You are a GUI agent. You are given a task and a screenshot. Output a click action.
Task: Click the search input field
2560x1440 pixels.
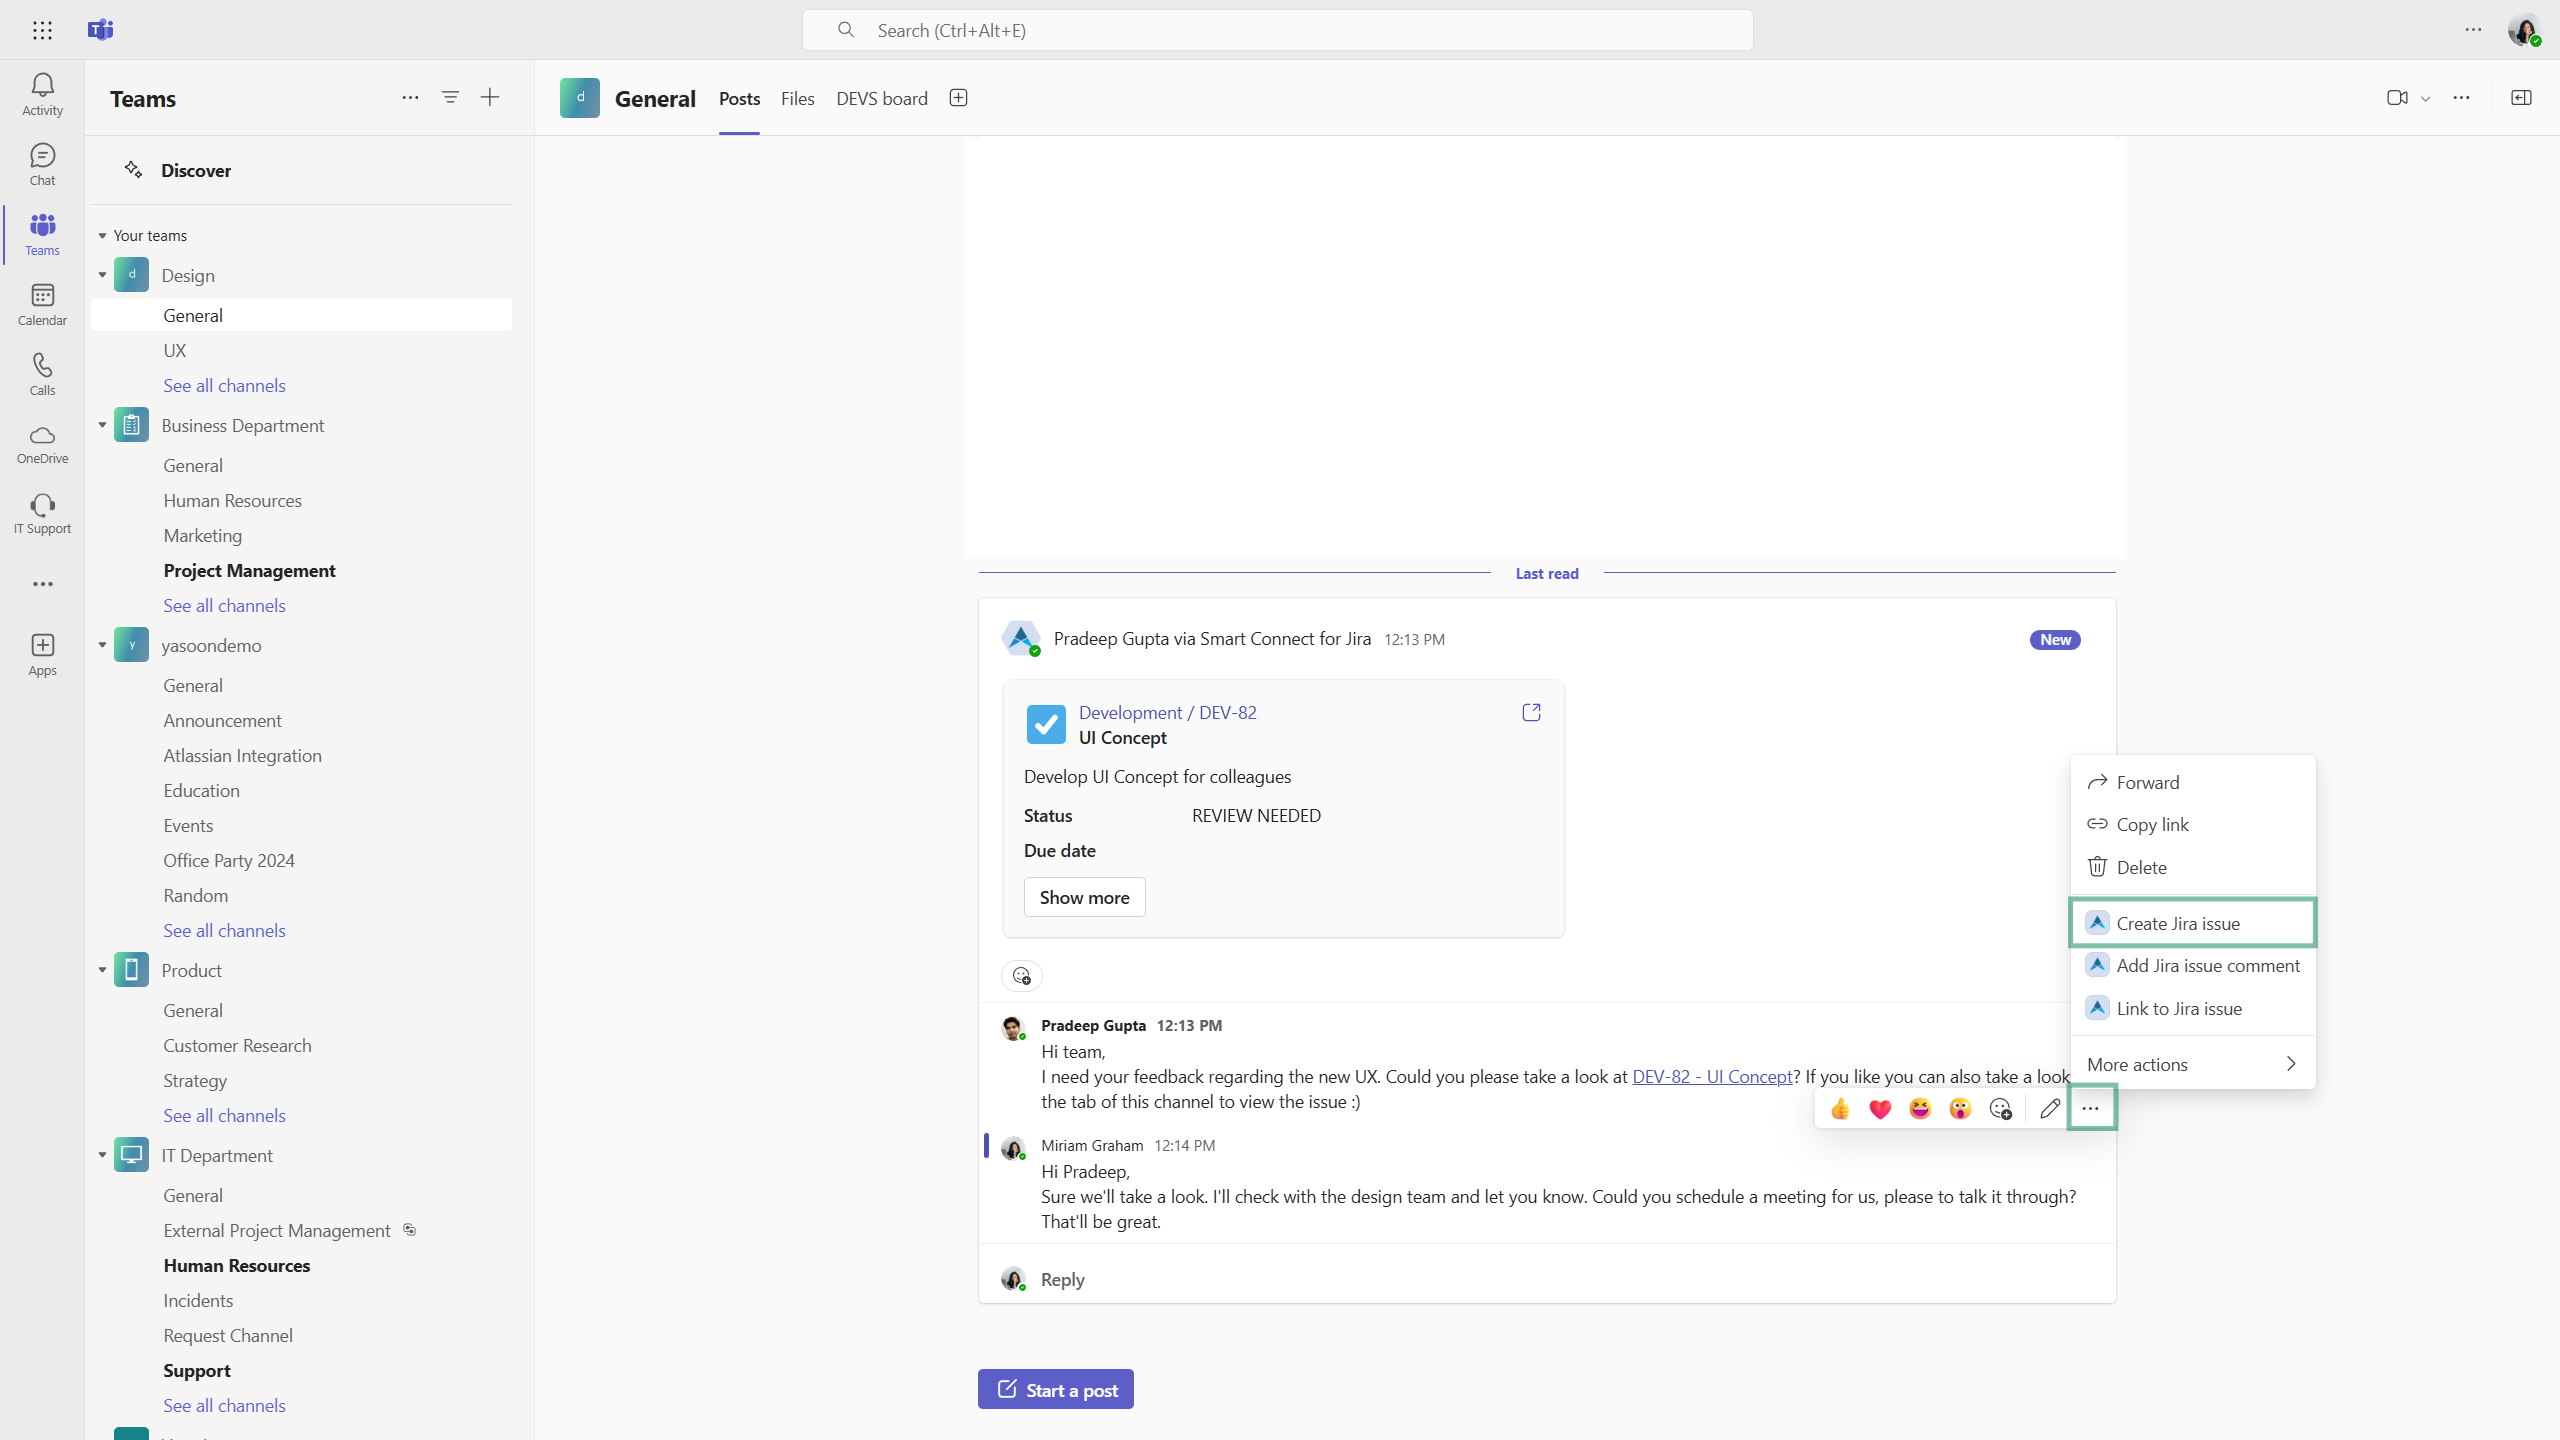tap(1277, 30)
